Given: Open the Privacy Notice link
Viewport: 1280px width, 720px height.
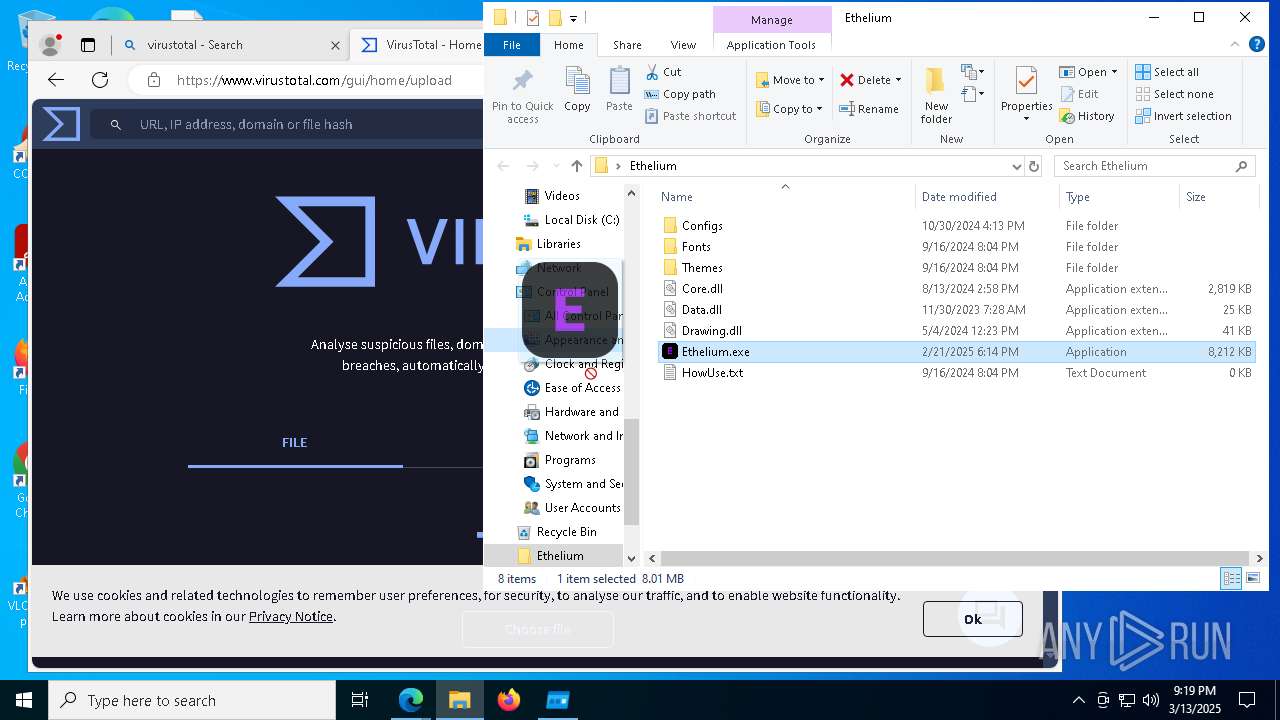Looking at the screenshot, I should (x=290, y=616).
